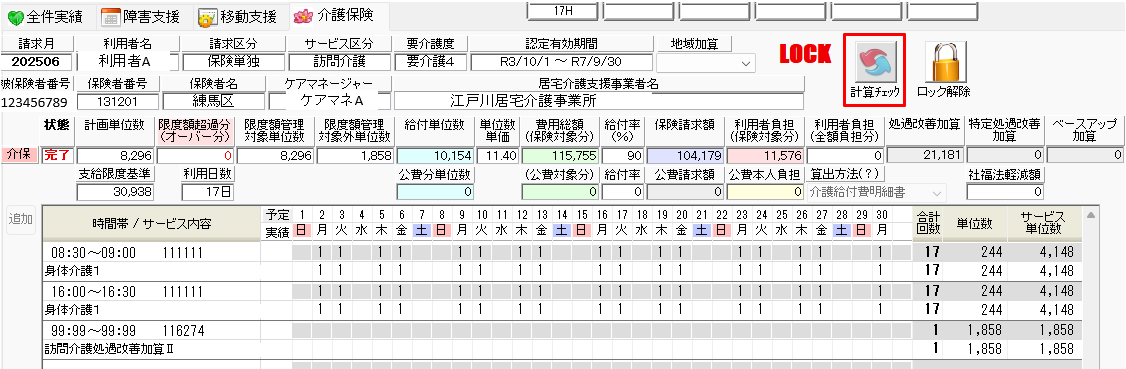Screen dimensions: 1126x369
Task: Click the 限度額超過分 value 0
Action: click(x=196, y=155)
